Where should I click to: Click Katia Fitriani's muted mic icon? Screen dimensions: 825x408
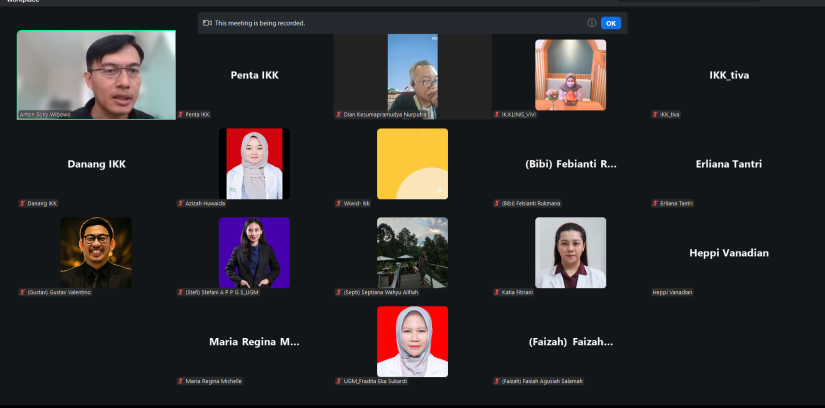497,292
